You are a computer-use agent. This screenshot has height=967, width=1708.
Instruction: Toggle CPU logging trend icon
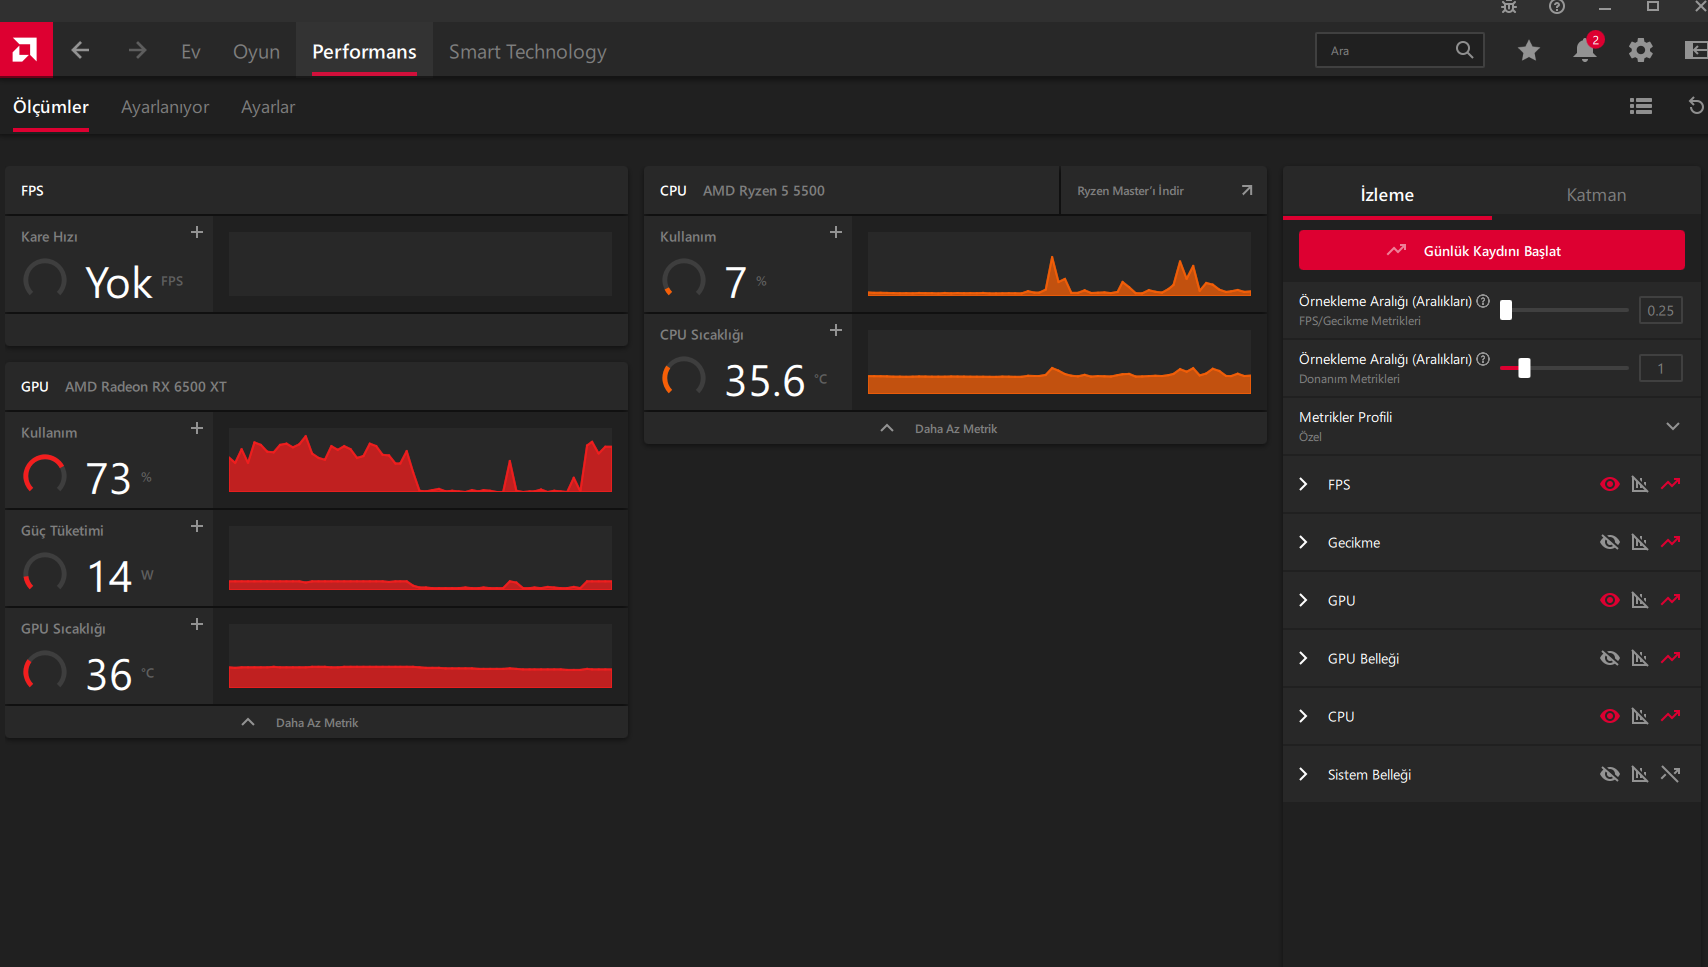pyautogui.click(x=1670, y=716)
